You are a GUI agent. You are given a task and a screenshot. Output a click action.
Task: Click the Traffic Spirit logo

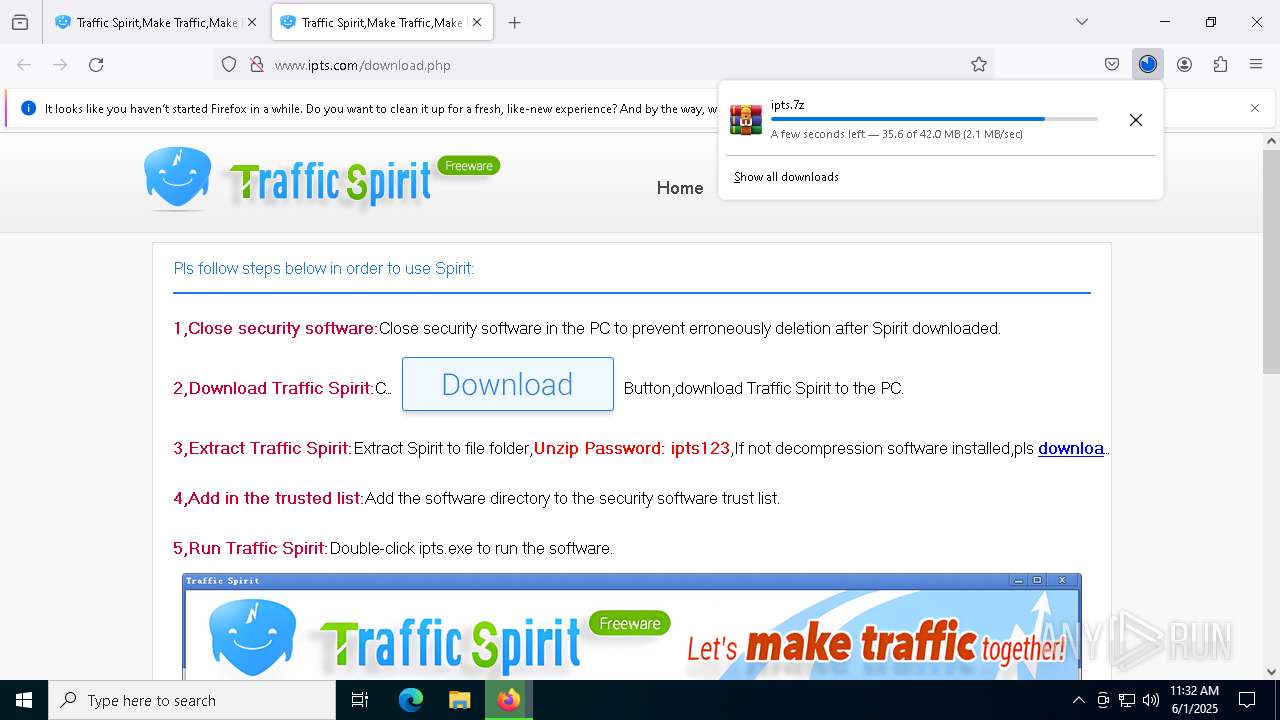[290, 180]
